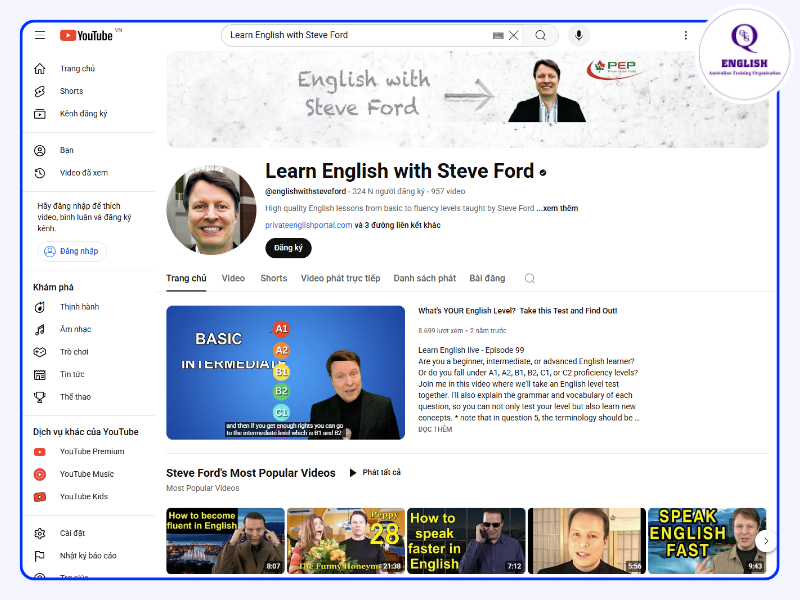Switch to the channel Shorts tab
Image resolution: width=800 pixels, height=600 pixels.
pos(273,278)
